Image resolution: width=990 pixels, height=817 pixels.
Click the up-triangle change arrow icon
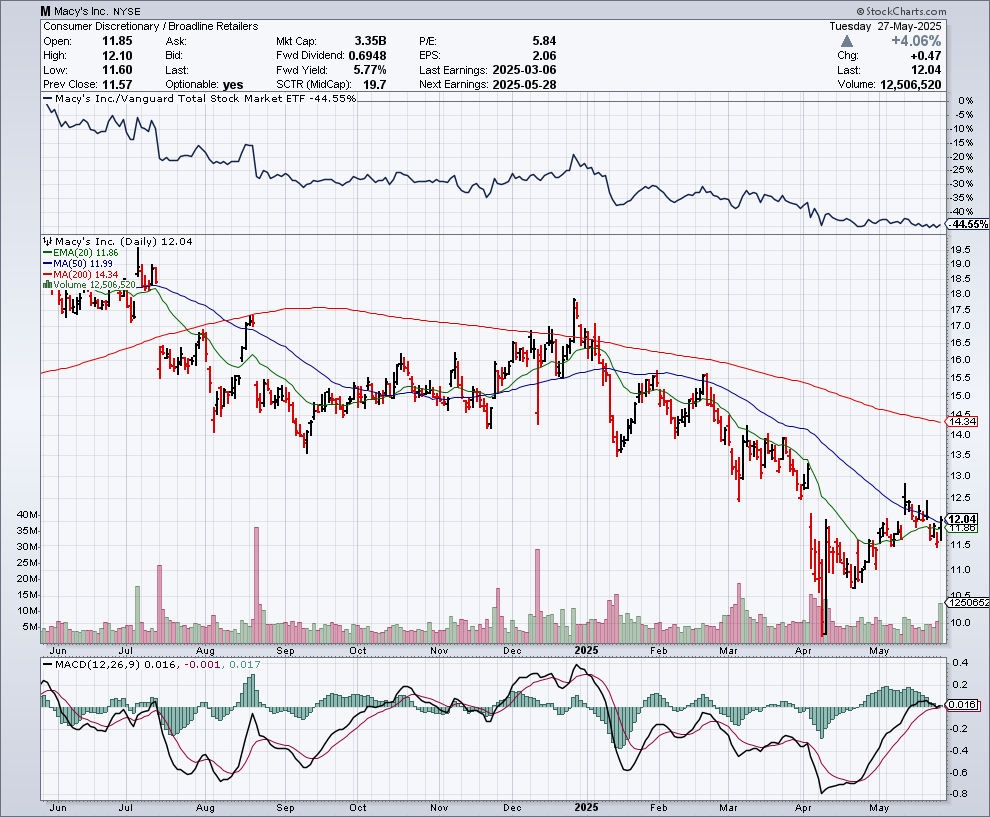click(x=847, y=41)
